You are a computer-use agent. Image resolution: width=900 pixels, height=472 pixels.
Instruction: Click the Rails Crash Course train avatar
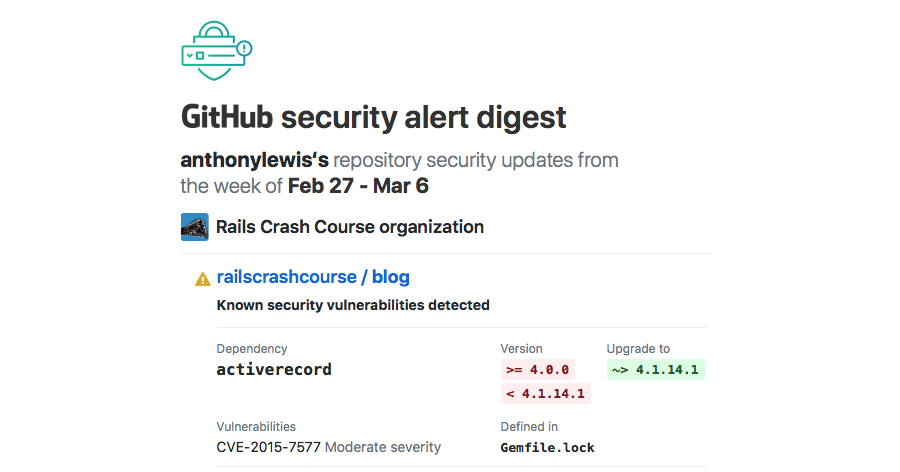195,227
